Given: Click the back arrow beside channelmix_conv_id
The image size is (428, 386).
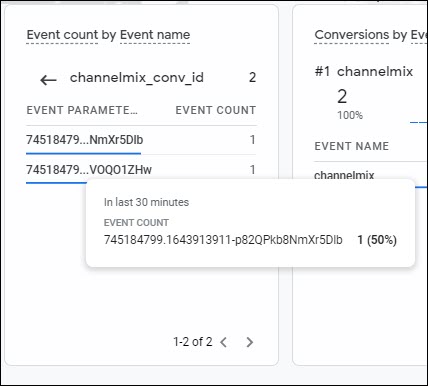Looking at the screenshot, I should click(x=48, y=80).
